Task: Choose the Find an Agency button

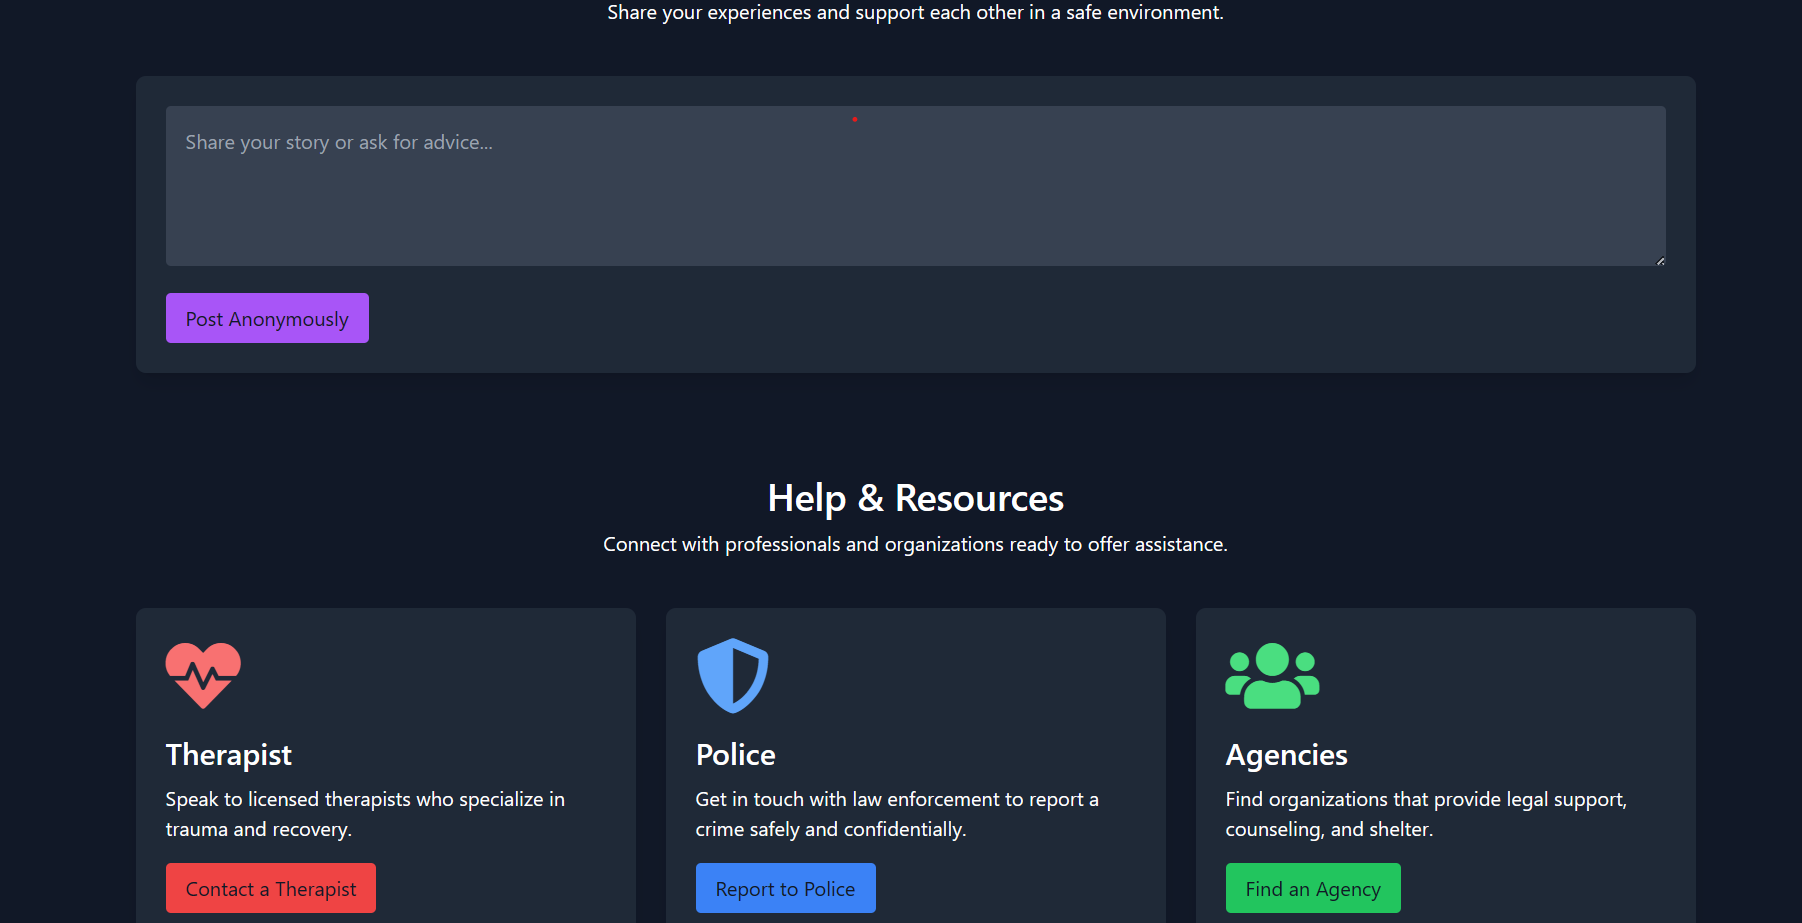Action: (1313, 888)
